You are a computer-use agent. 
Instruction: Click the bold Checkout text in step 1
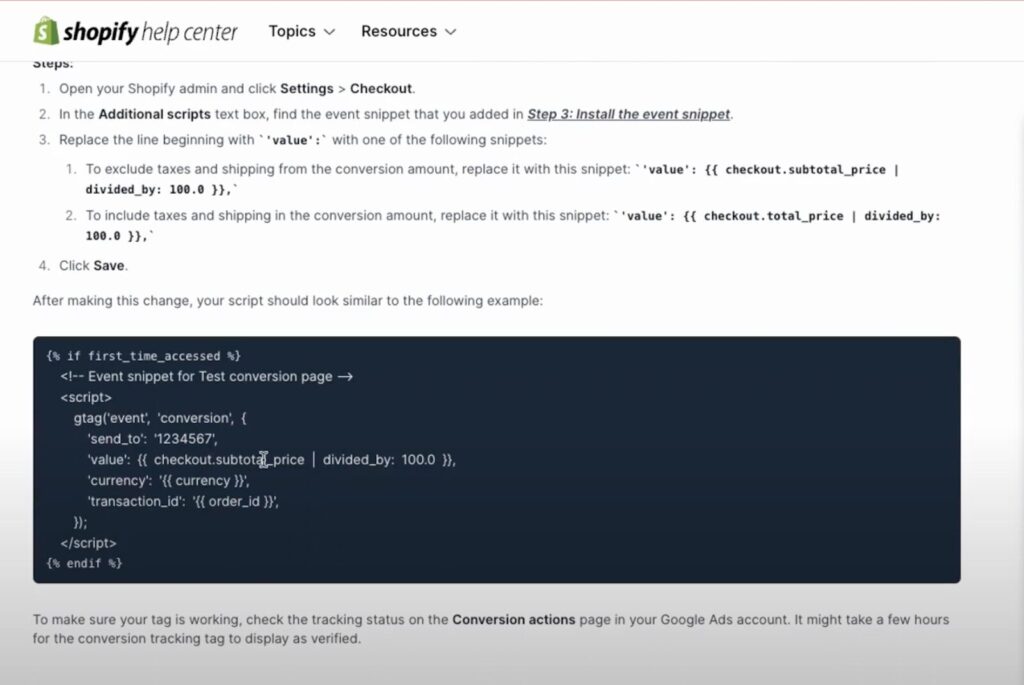pos(381,89)
